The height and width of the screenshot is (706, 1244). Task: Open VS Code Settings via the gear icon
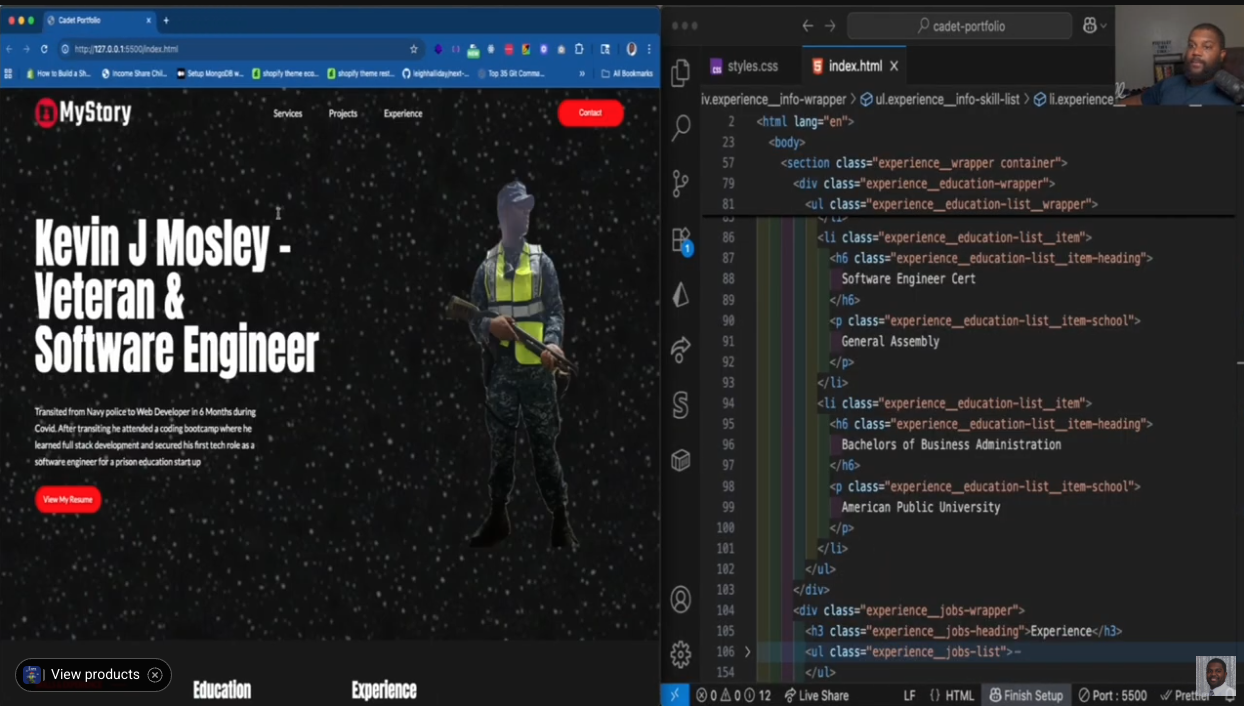point(681,653)
